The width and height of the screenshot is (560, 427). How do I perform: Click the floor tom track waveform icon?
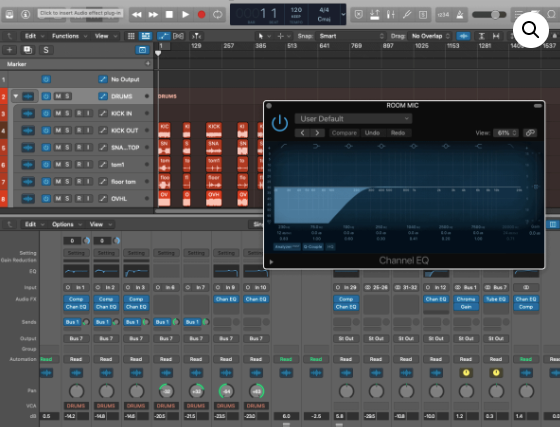coord(28,182)
